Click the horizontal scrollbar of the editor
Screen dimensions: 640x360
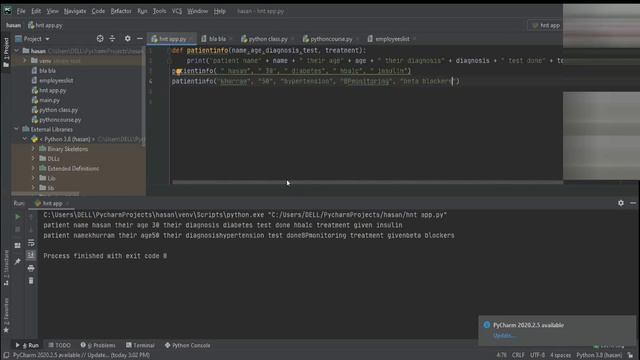coord(367,182)
